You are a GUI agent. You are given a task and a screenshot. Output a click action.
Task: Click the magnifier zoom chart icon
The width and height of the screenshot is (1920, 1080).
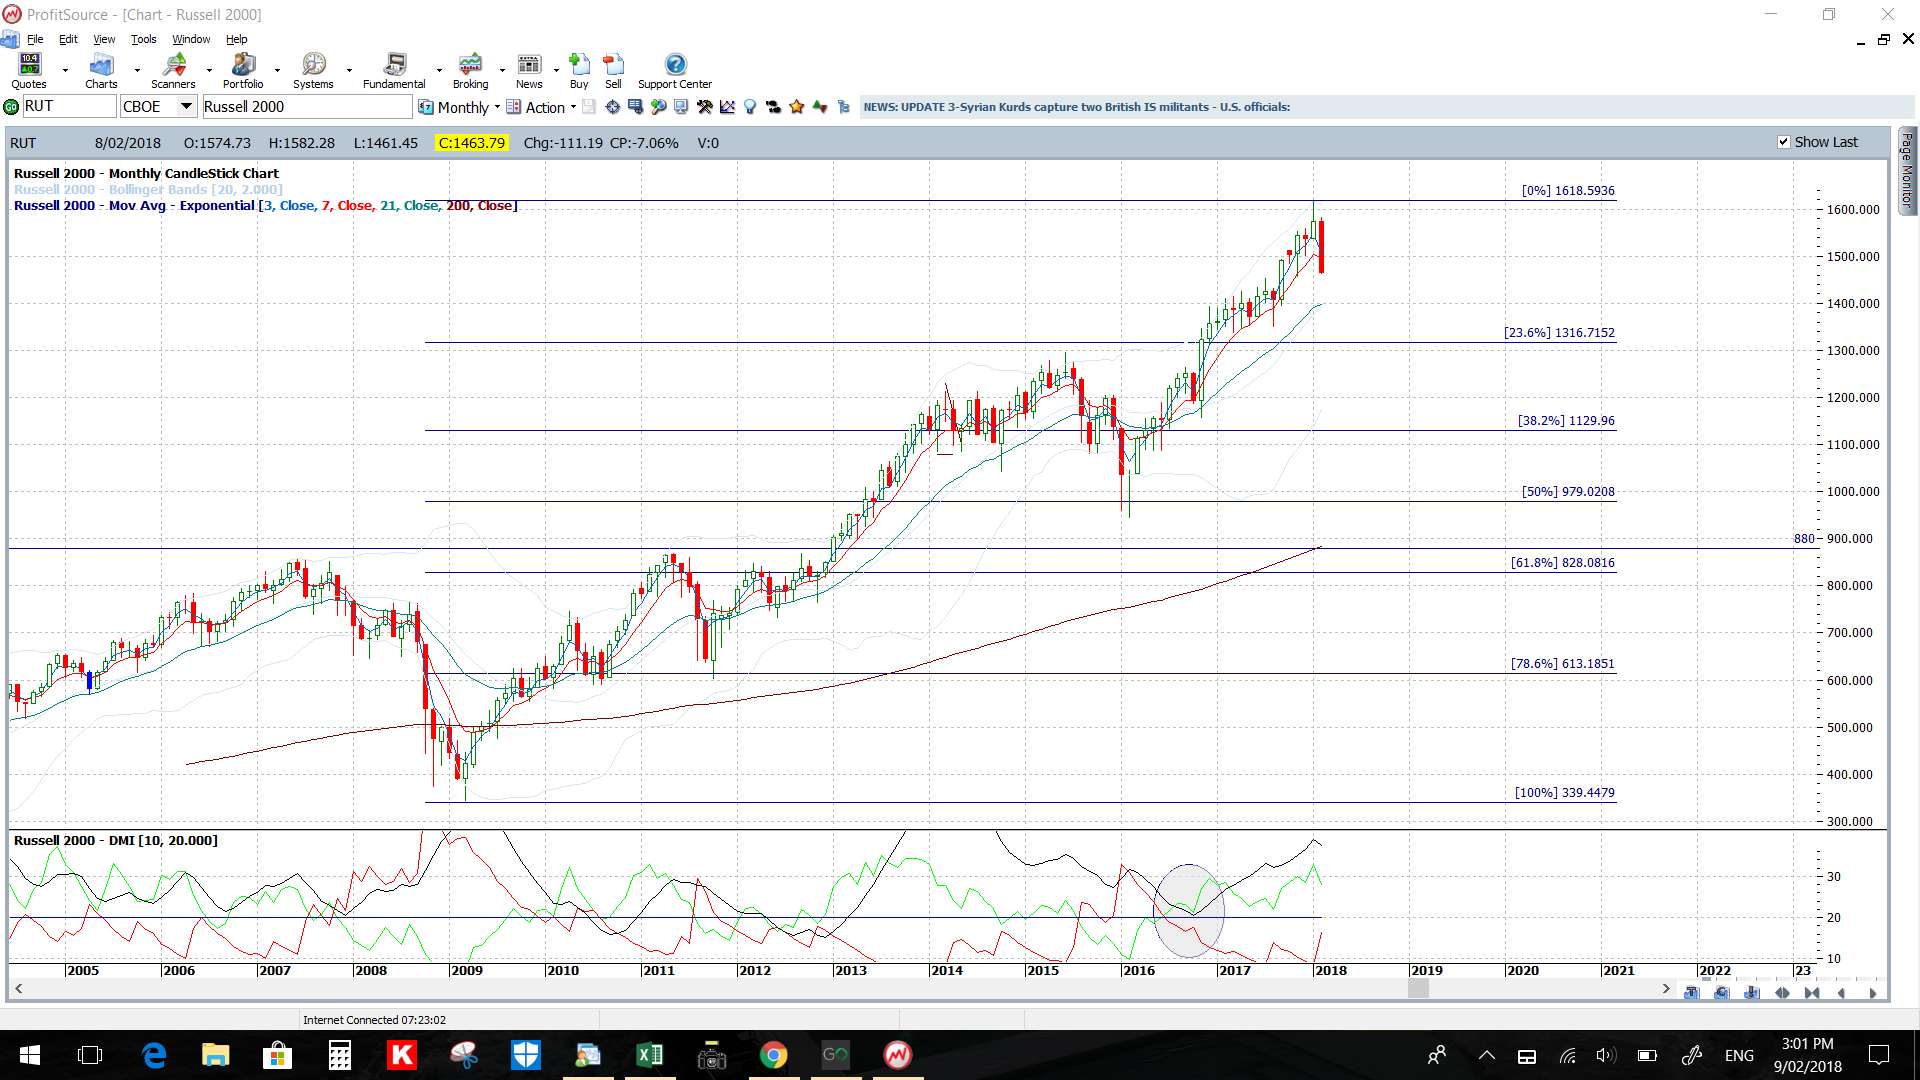pos(659,107)
